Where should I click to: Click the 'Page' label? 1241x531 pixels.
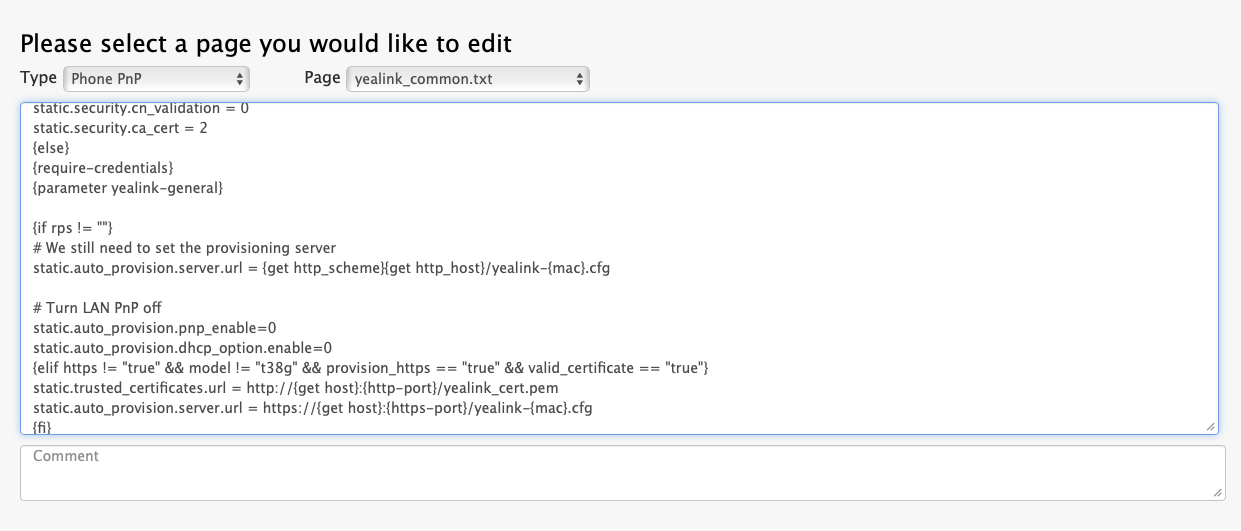coord(322,78)
